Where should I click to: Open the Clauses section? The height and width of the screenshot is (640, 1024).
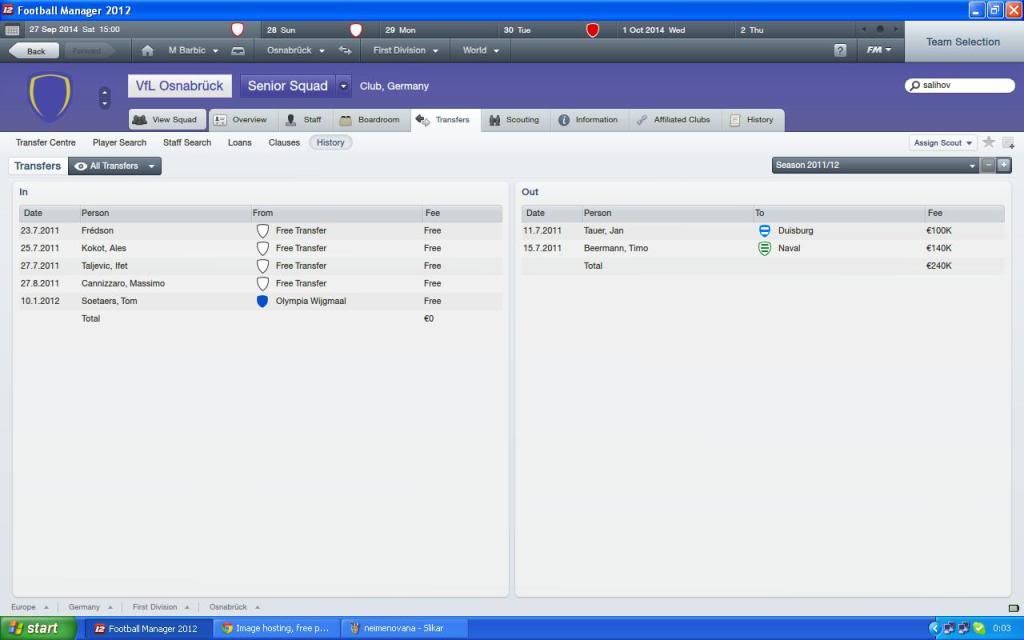(x=284, y=142)
